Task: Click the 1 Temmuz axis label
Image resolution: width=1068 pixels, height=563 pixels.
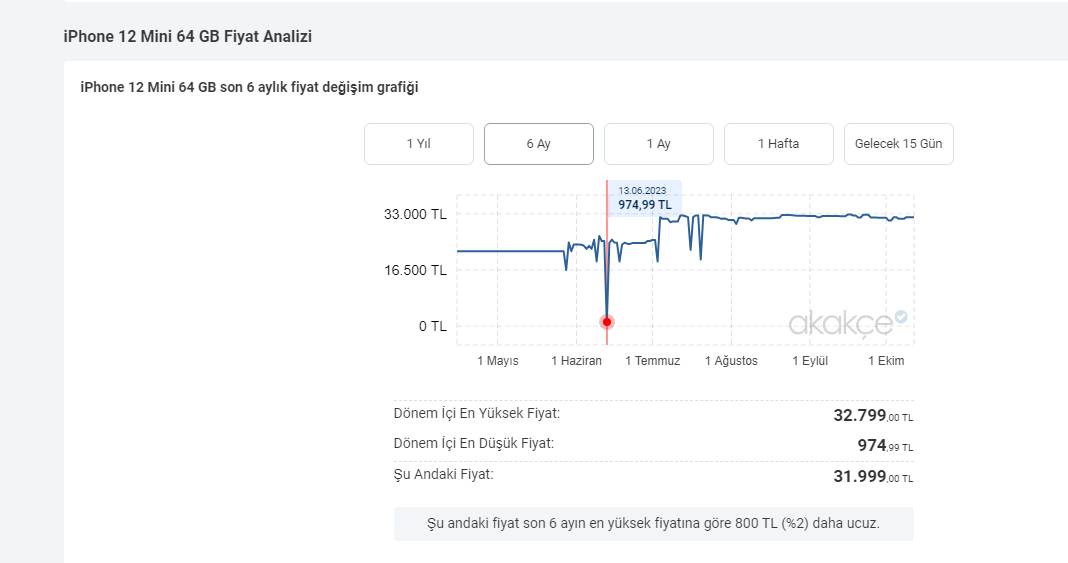Action: pyautogui.click(x=652, y=361)
